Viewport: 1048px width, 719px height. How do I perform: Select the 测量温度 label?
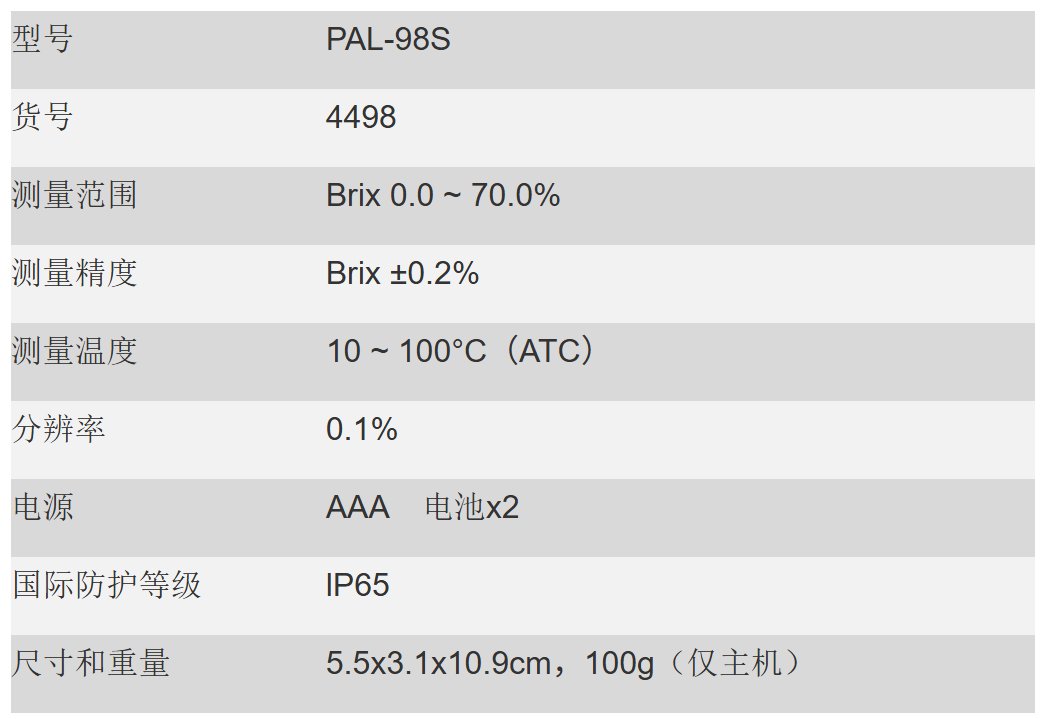tap(74, 351)
